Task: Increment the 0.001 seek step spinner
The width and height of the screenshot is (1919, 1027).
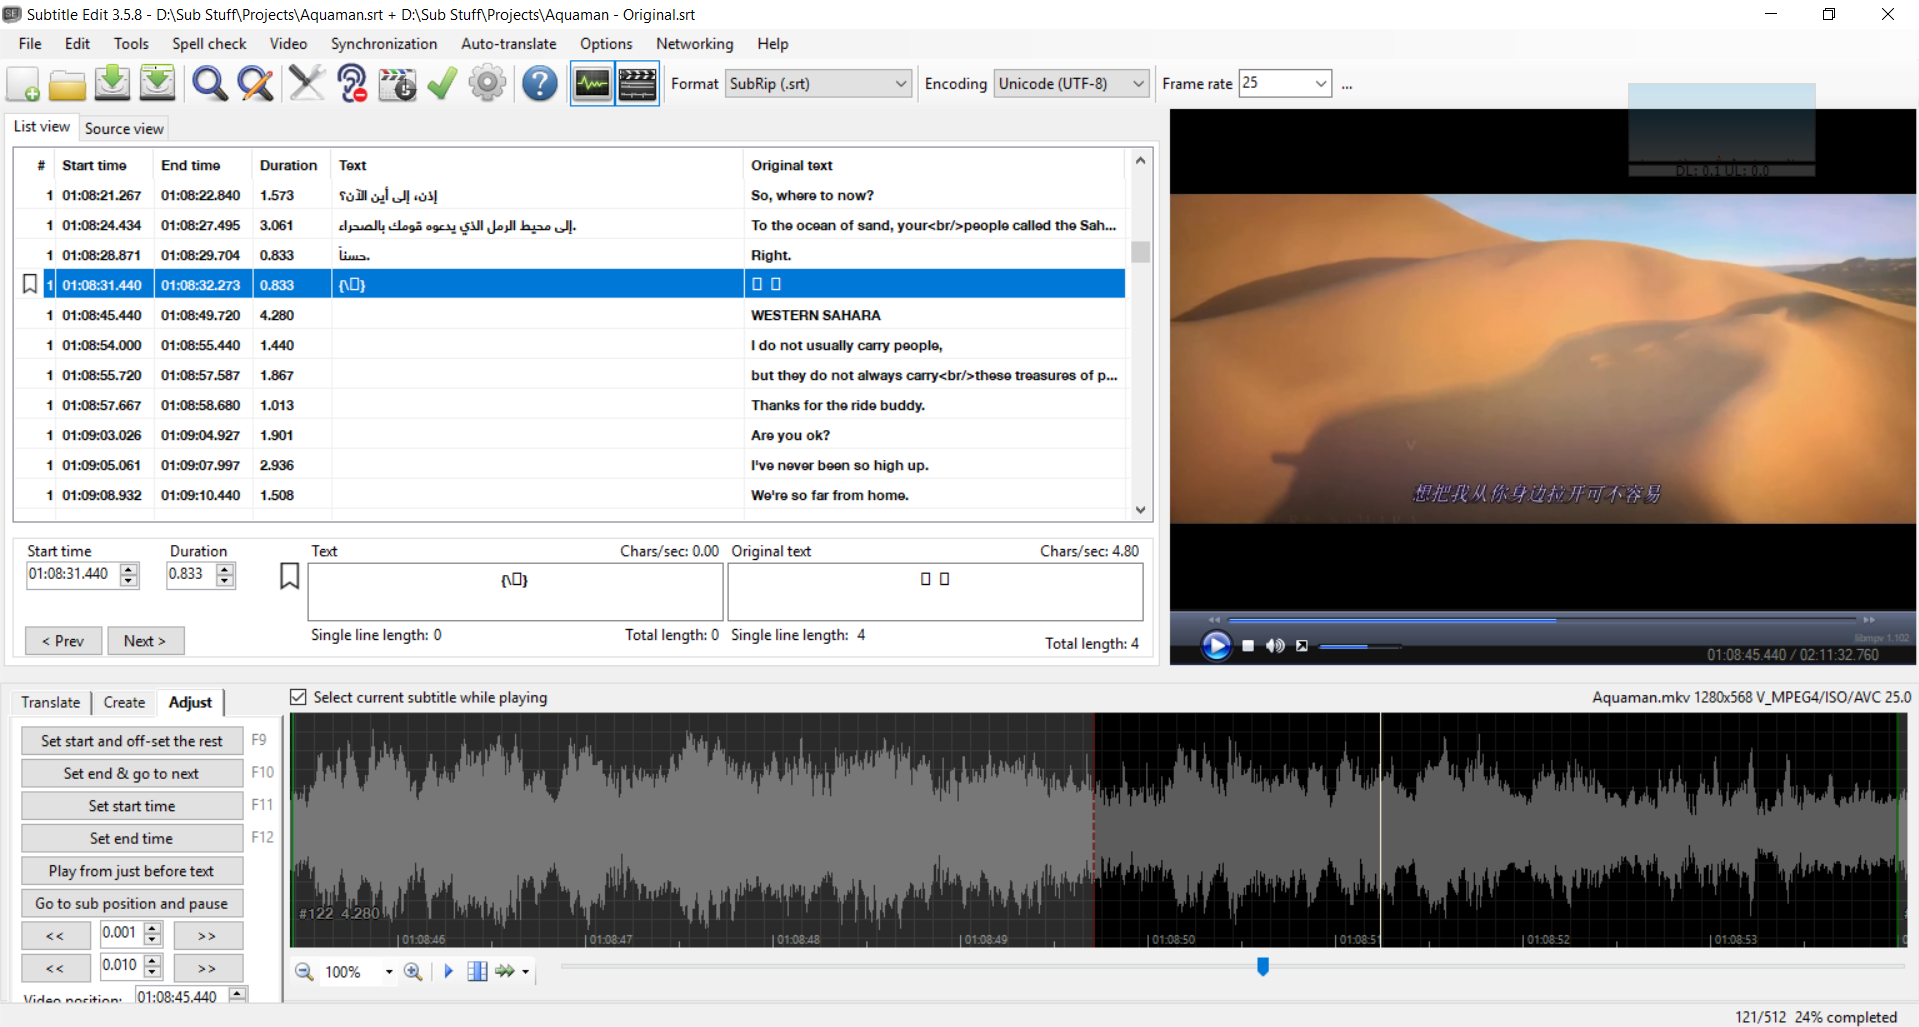Action: coord(153,928)
